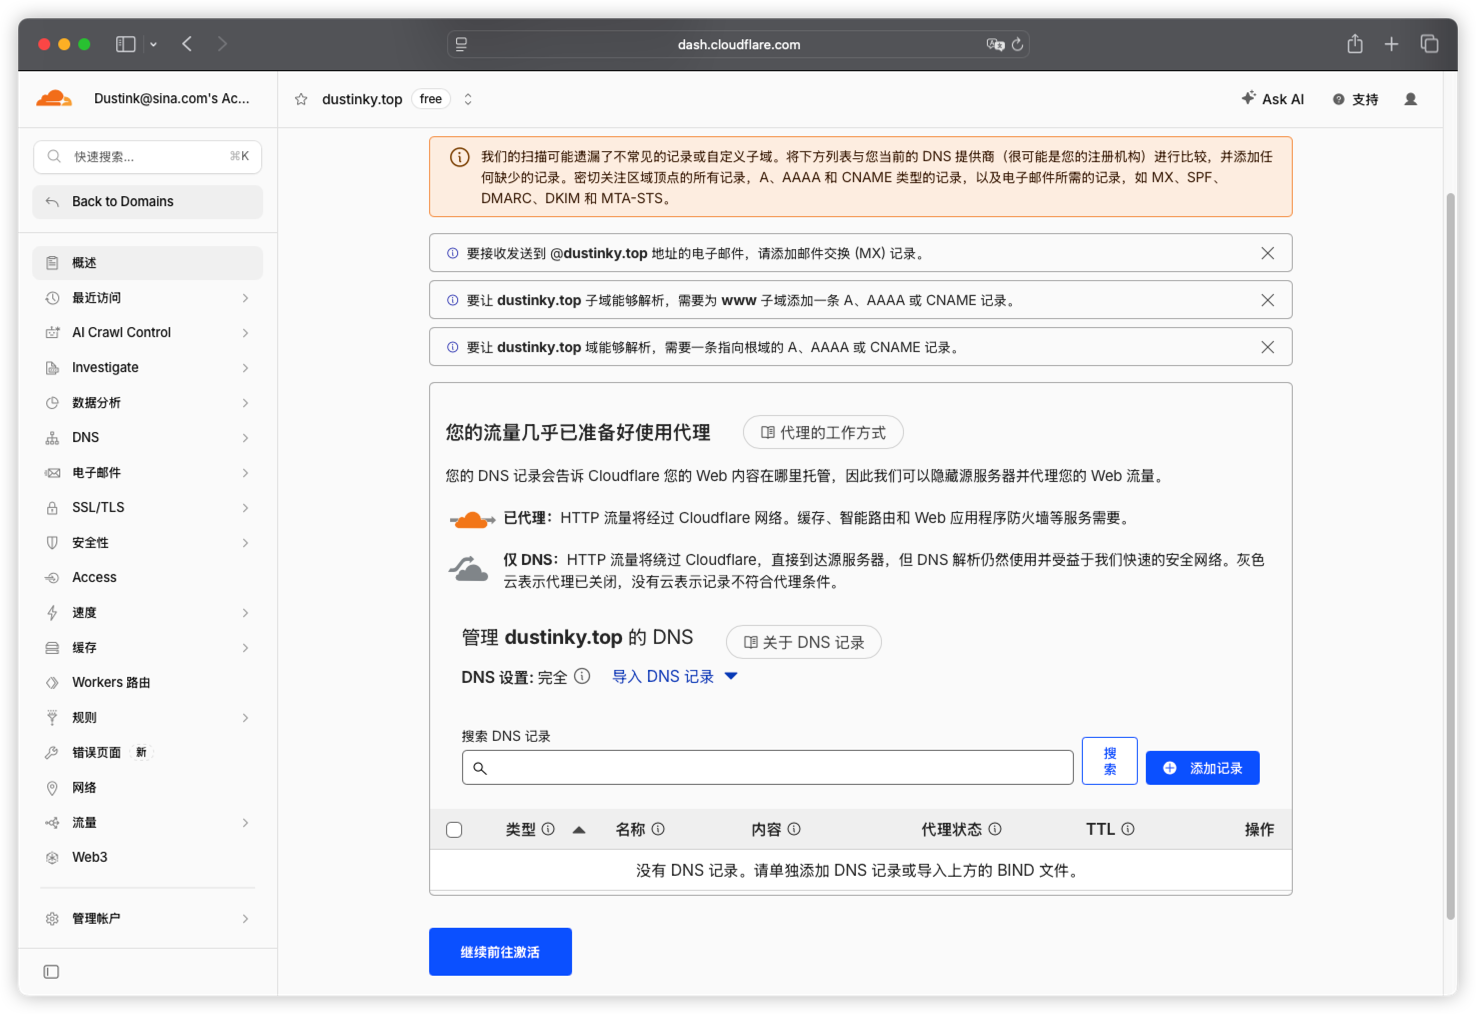This screenshot has height=1014, width=1476.
Task: Toggle the select-all DNS records checkbox
Action: [x=454, y=830]
